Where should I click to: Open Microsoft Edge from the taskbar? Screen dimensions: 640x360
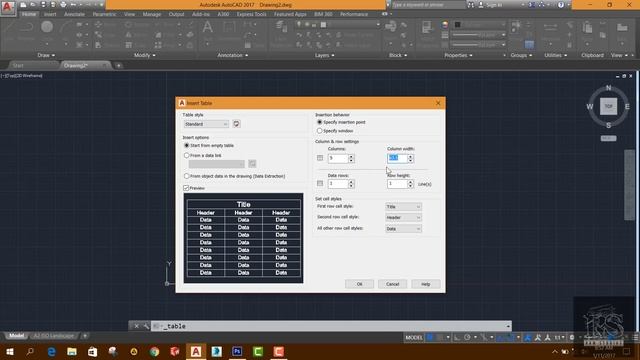pyautogui.click(x=51, y=351)
